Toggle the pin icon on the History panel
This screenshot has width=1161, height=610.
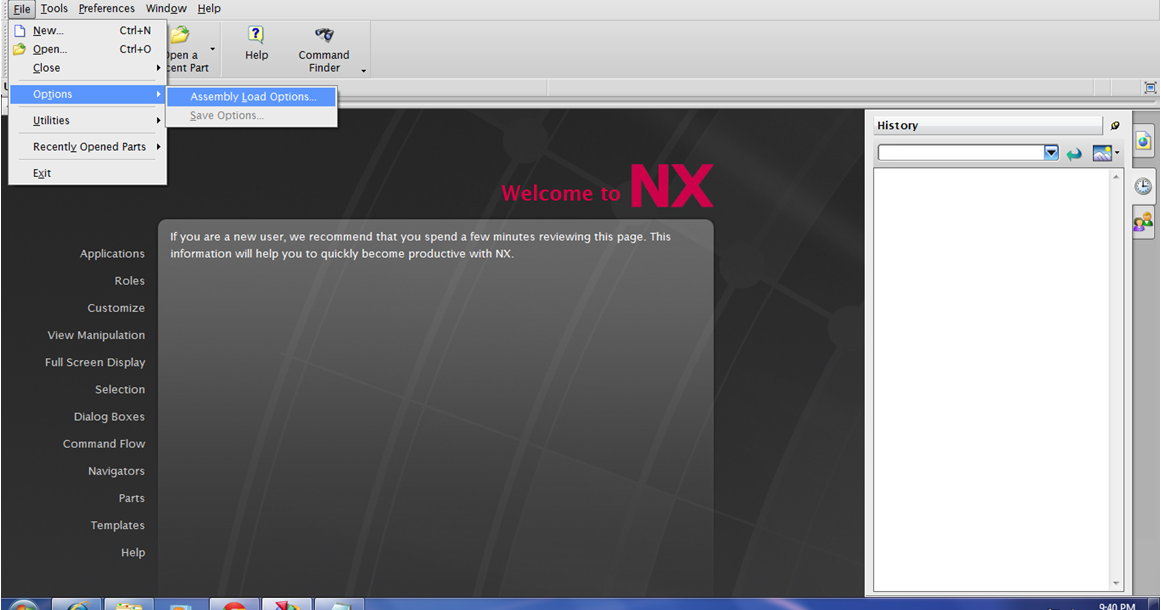[1114, 125]
